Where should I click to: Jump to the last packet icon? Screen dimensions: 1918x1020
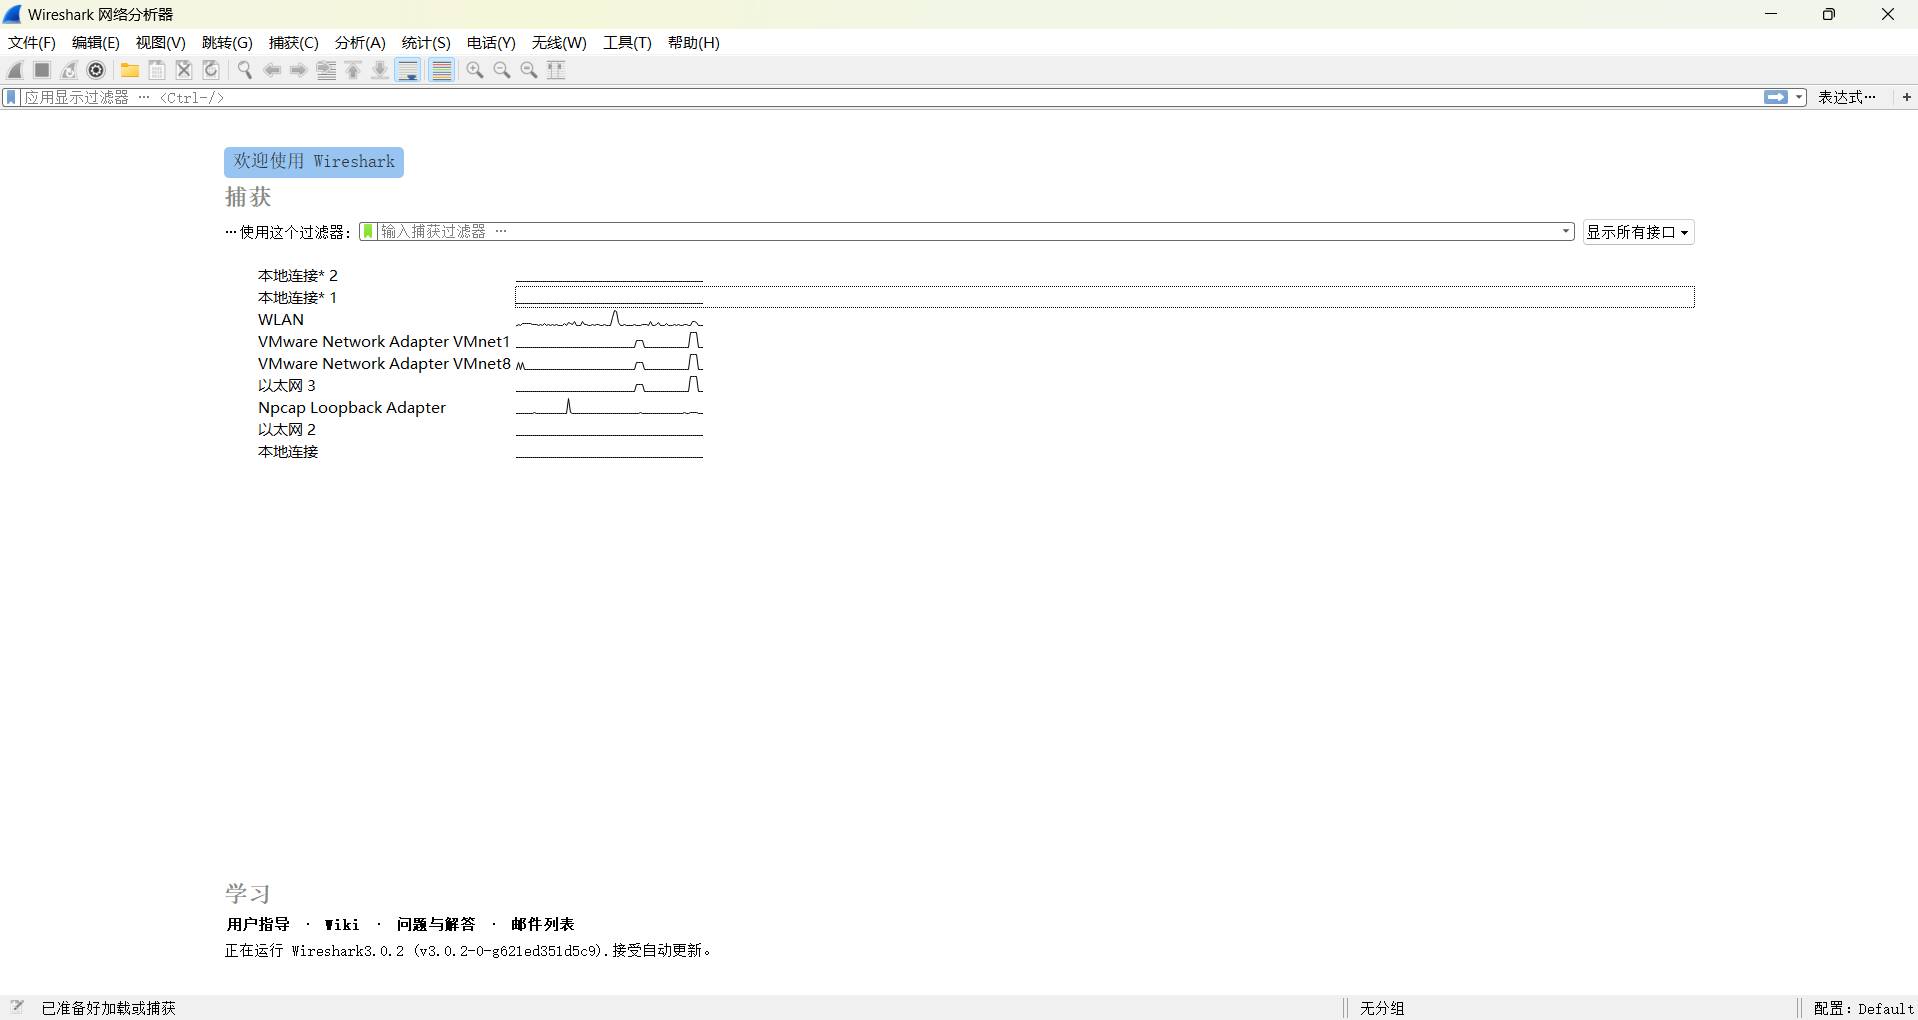(380, 70)
